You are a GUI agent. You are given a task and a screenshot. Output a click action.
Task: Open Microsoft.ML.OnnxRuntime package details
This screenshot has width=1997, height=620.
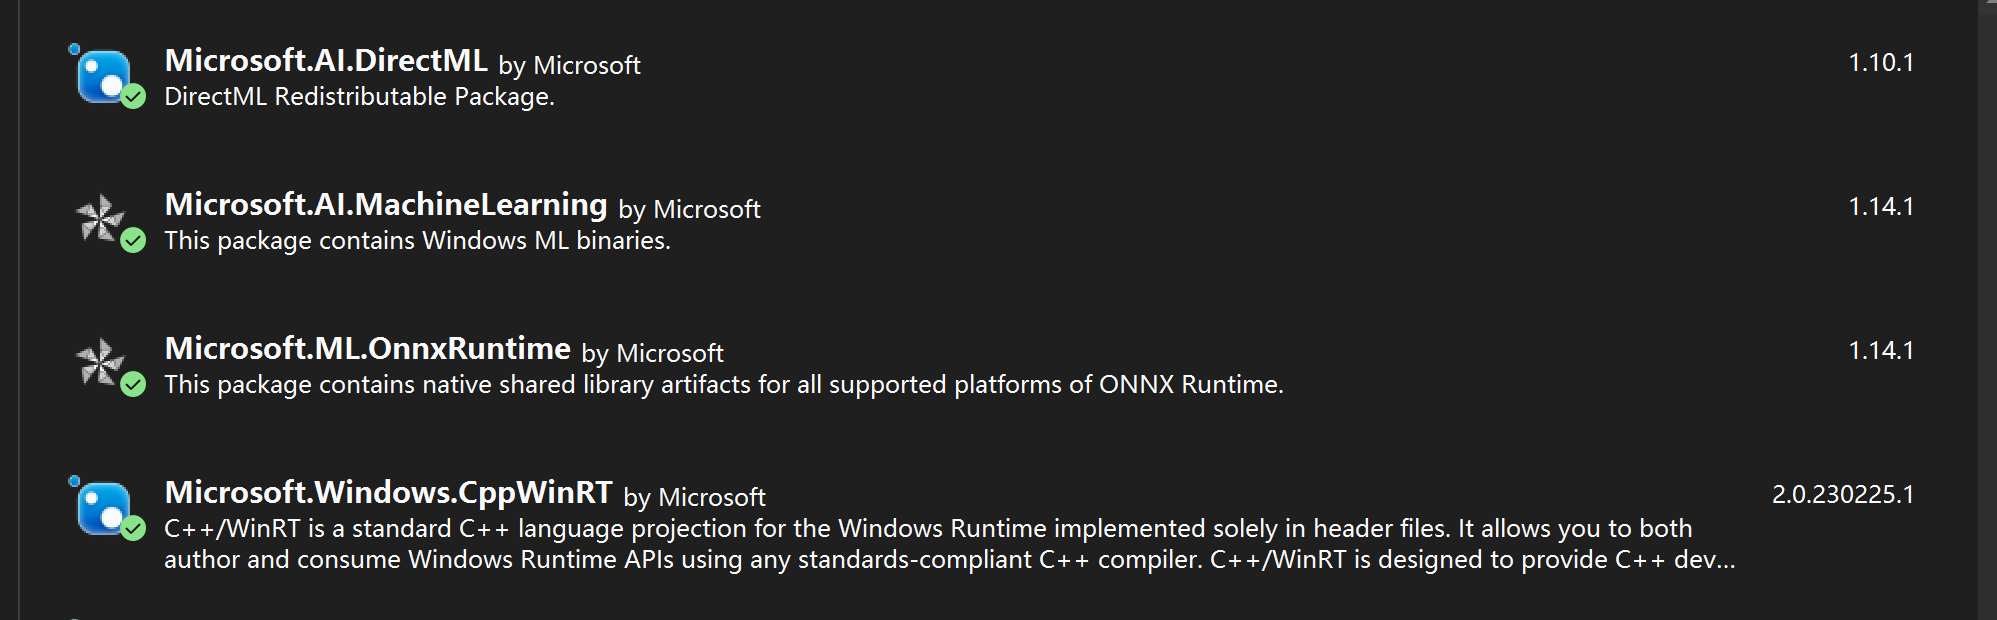coord(368,349)
